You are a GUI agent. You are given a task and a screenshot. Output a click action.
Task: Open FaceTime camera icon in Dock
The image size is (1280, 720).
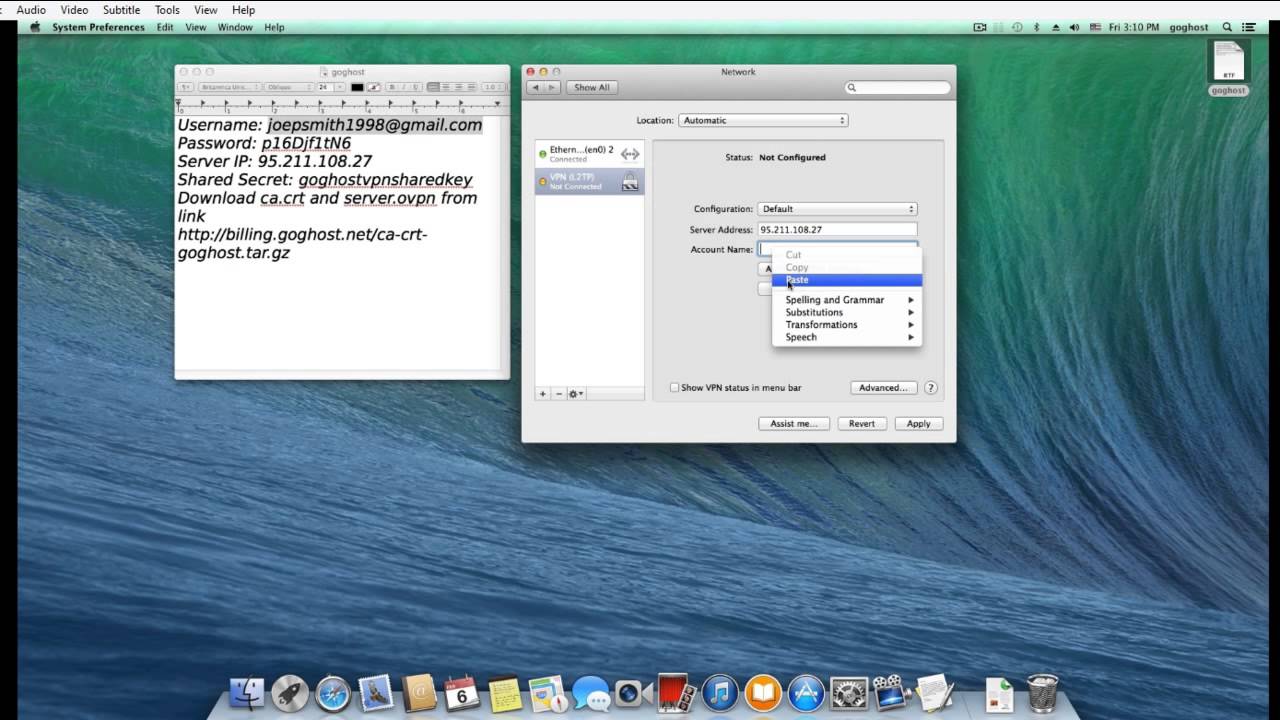pyautogui.click(x=633, y=693)
